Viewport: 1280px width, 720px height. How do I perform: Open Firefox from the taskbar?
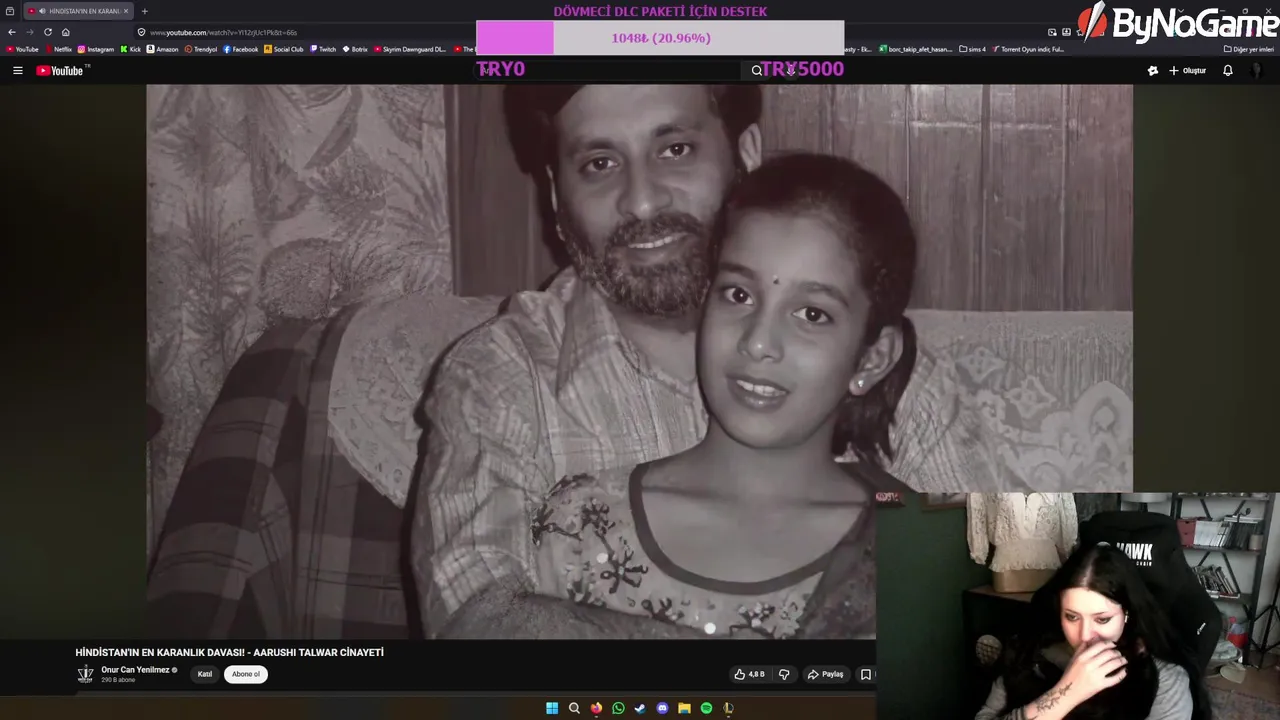coord(596,708)
